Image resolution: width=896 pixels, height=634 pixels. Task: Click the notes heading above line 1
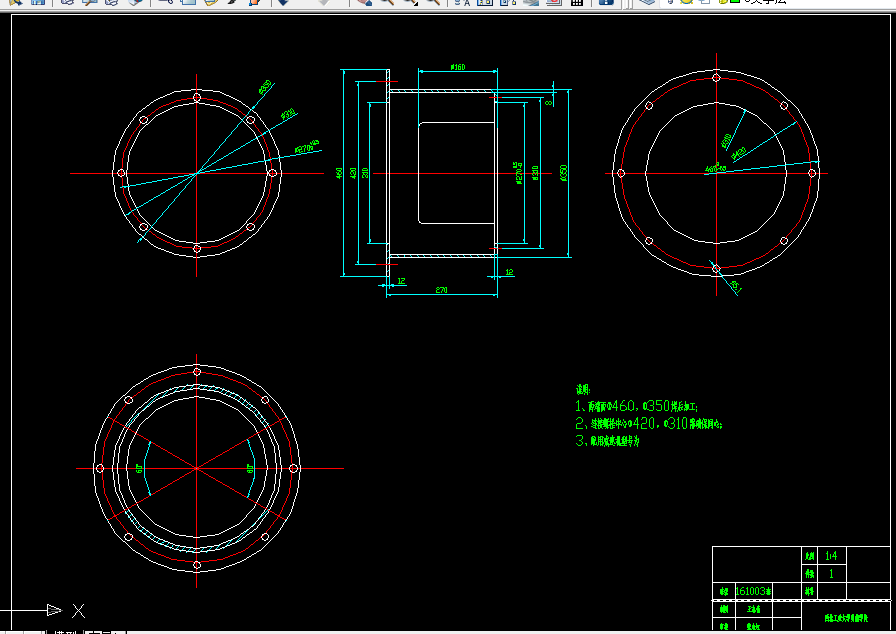(x=583, y=390)
